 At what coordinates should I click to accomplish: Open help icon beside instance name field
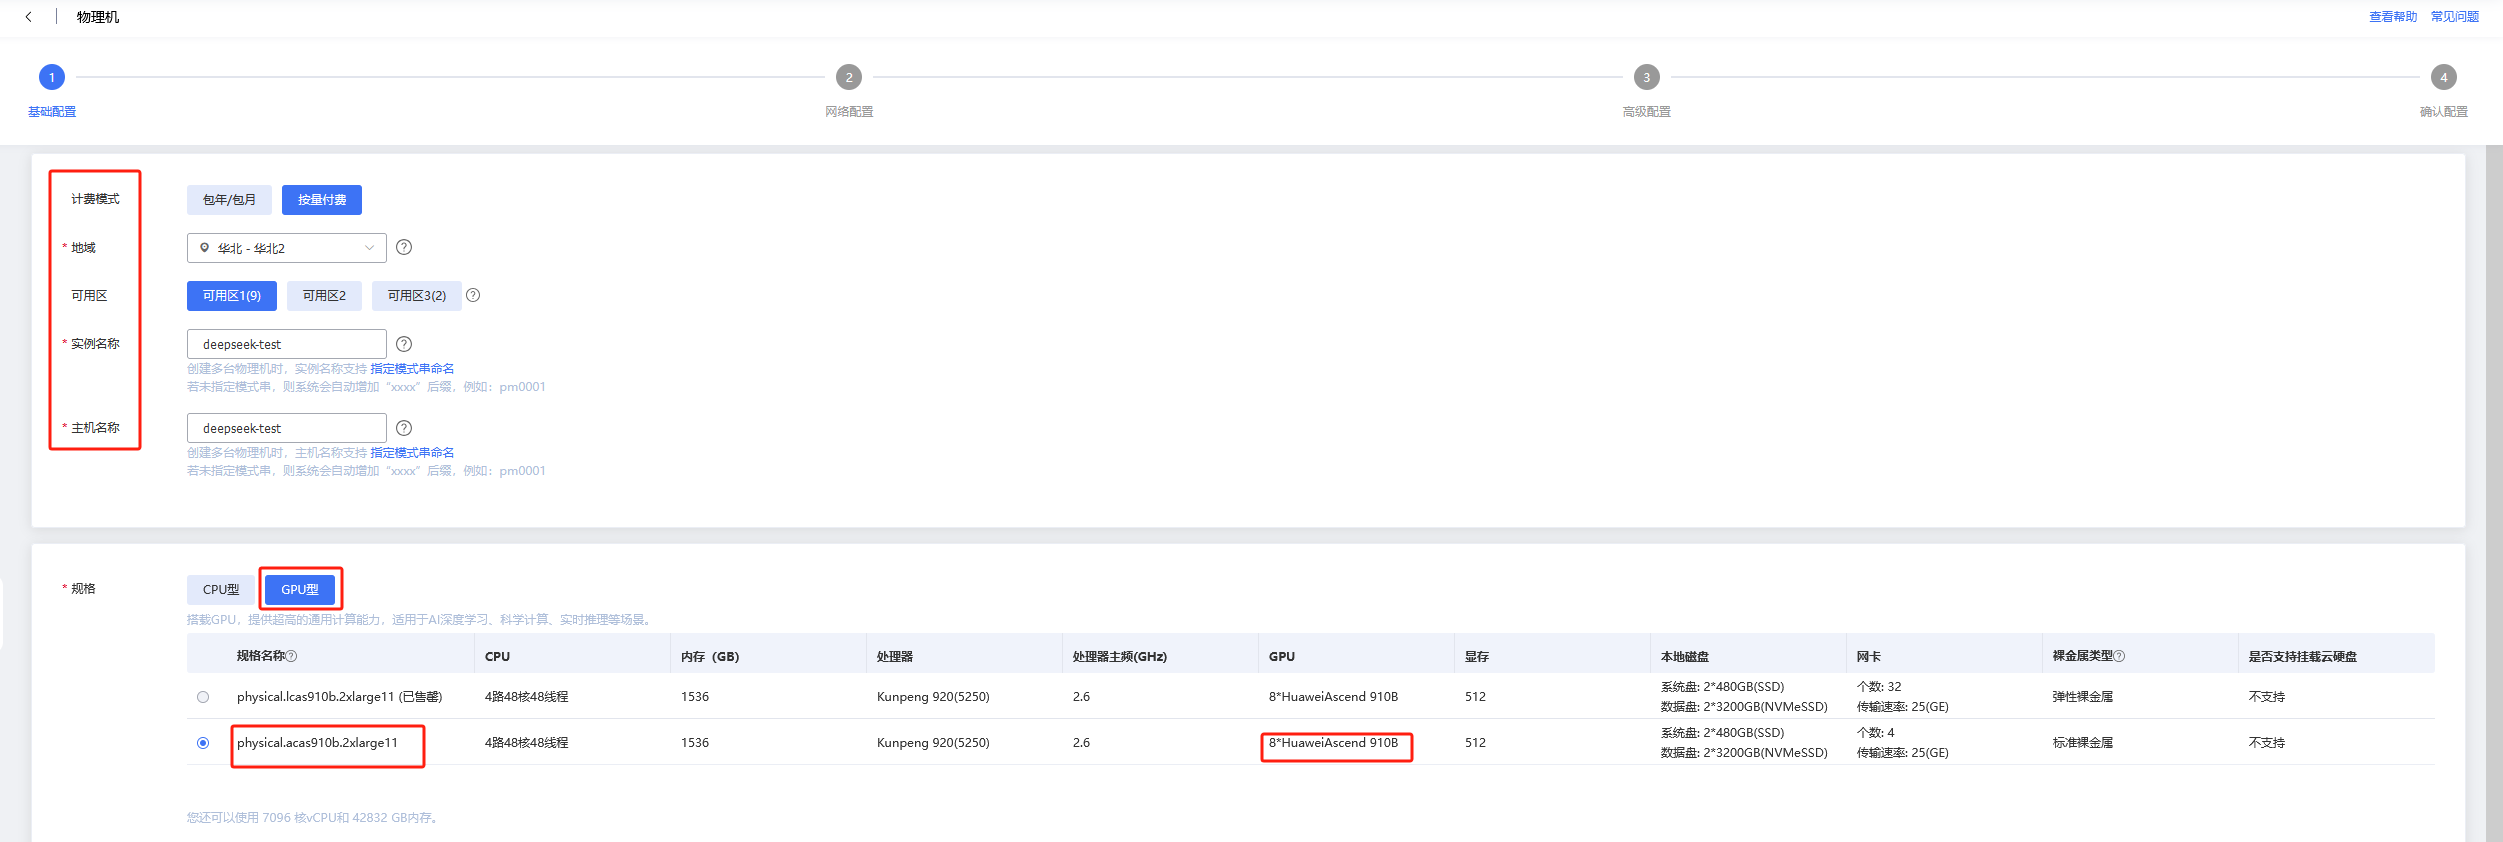(404, 344)
